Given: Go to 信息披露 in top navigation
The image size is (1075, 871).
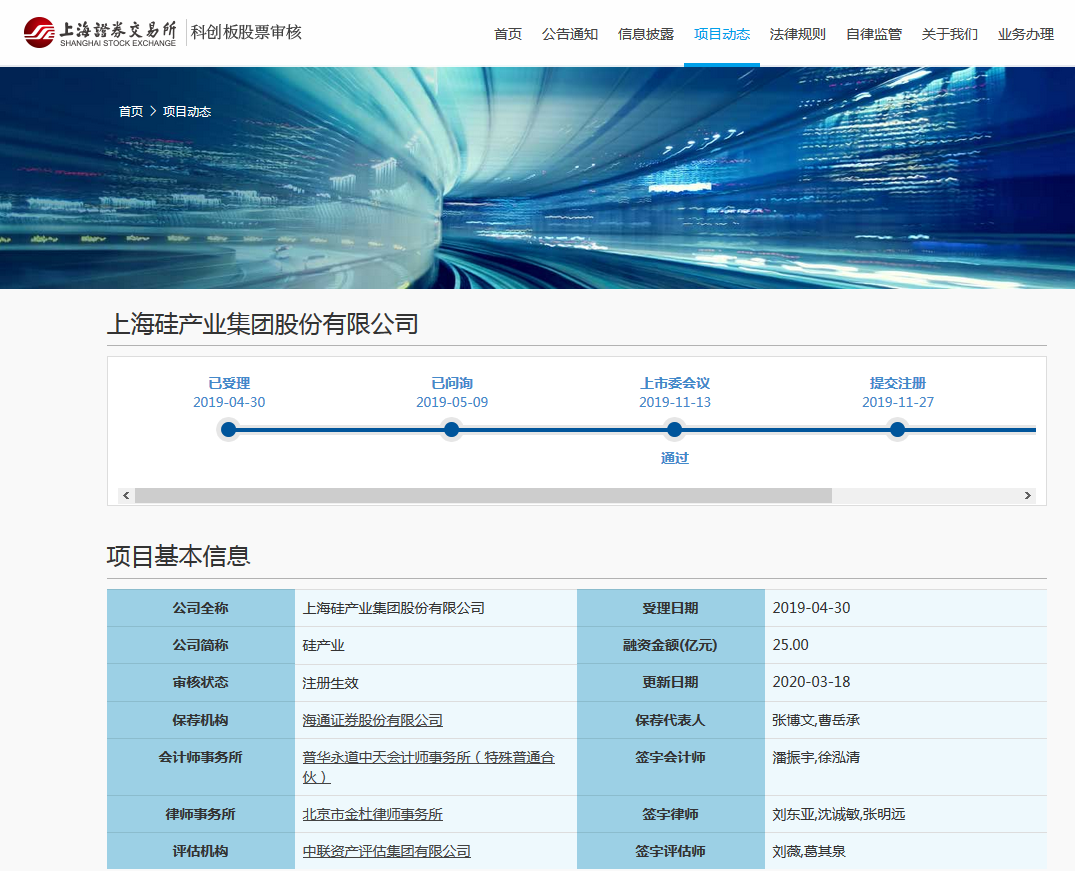Looking at the screenshot, I should coord(646,34).
